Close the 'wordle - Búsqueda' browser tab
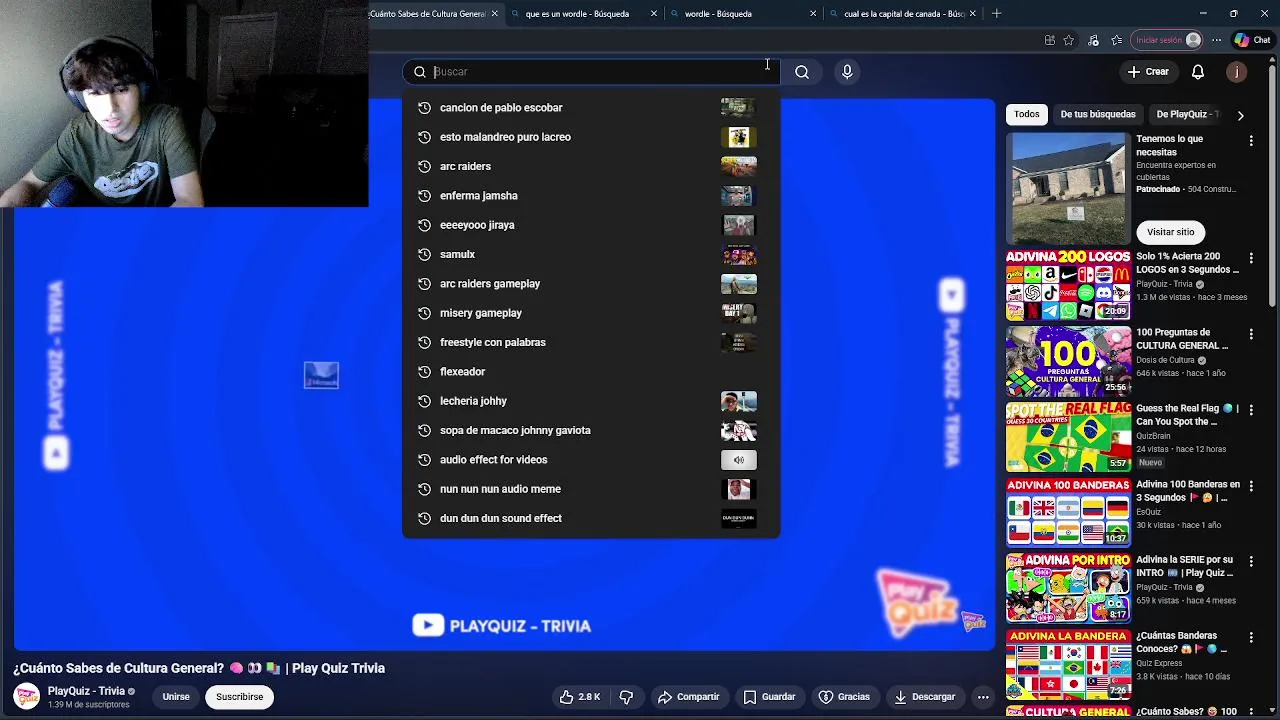This screenshot has height=720, width=1280. tap(813, 14)
